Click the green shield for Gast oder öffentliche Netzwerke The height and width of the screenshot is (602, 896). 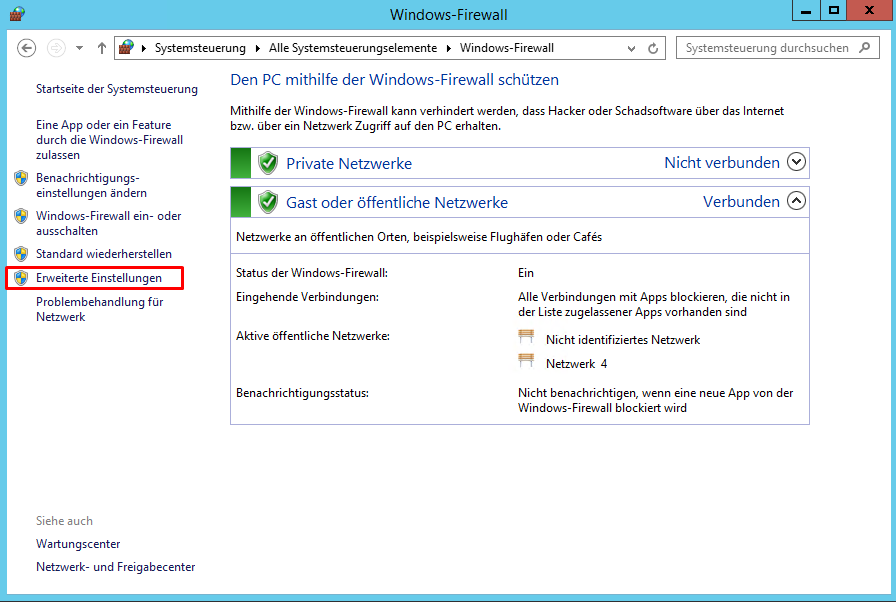[x=268, y=201]
